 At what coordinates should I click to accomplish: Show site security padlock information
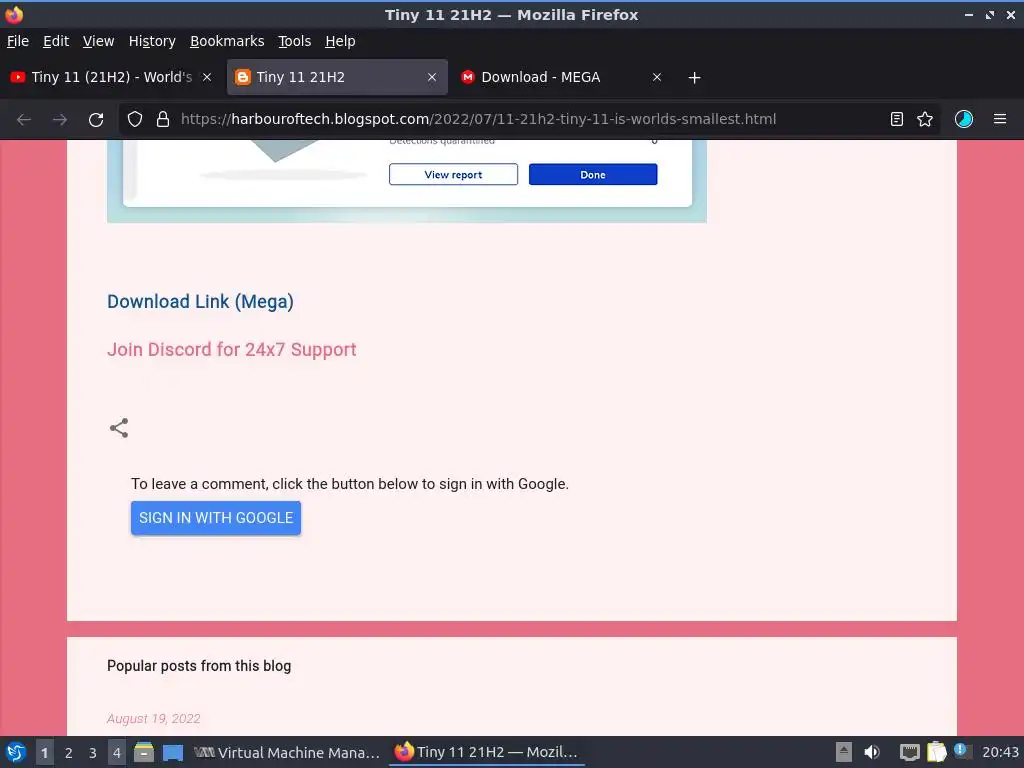163,119
